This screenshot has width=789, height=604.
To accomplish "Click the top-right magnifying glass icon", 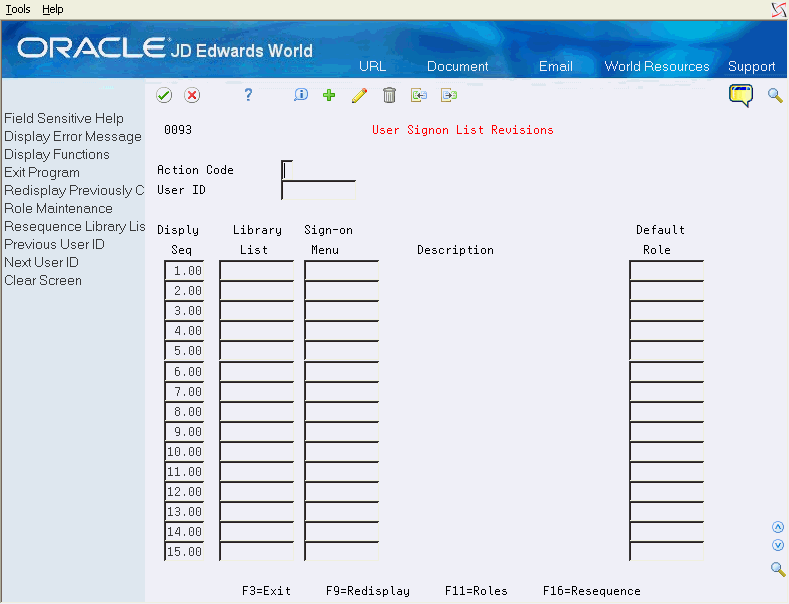I will pyautogui.click(x=775, y=95).
